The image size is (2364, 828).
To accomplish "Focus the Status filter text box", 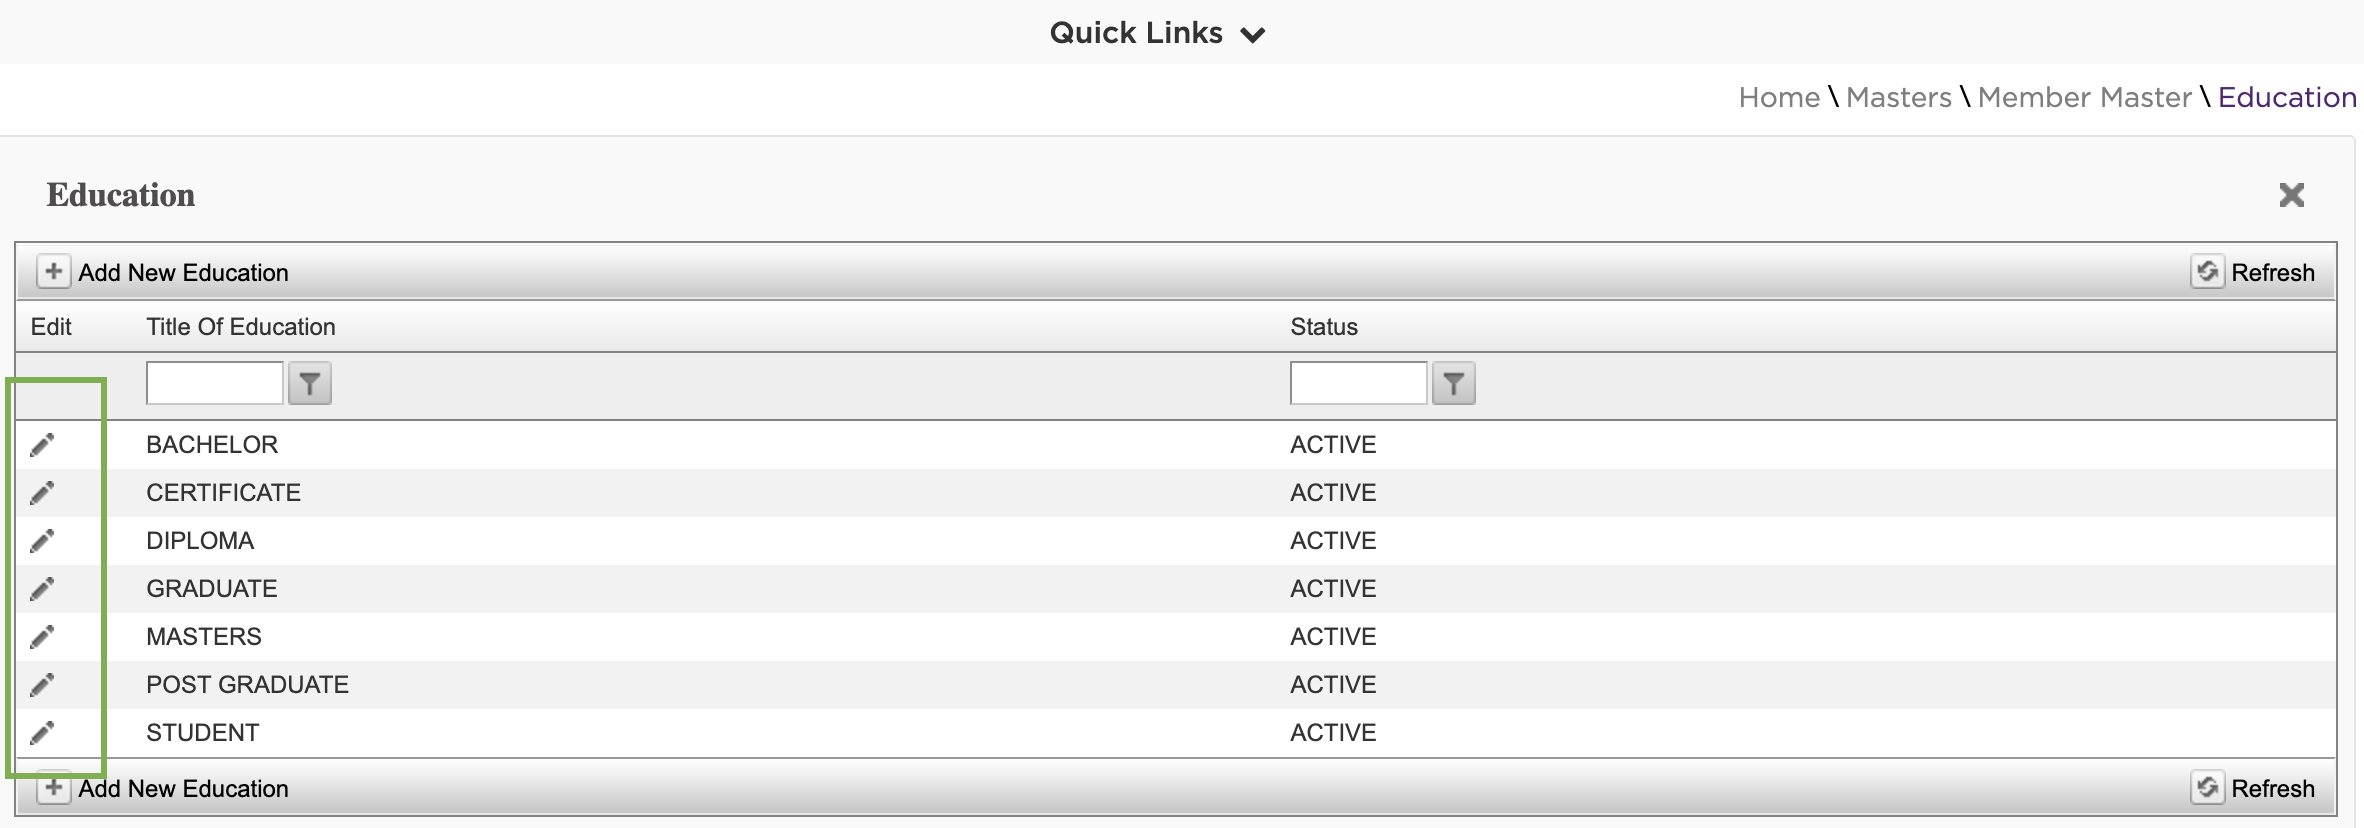I will tap(1359, 383).
